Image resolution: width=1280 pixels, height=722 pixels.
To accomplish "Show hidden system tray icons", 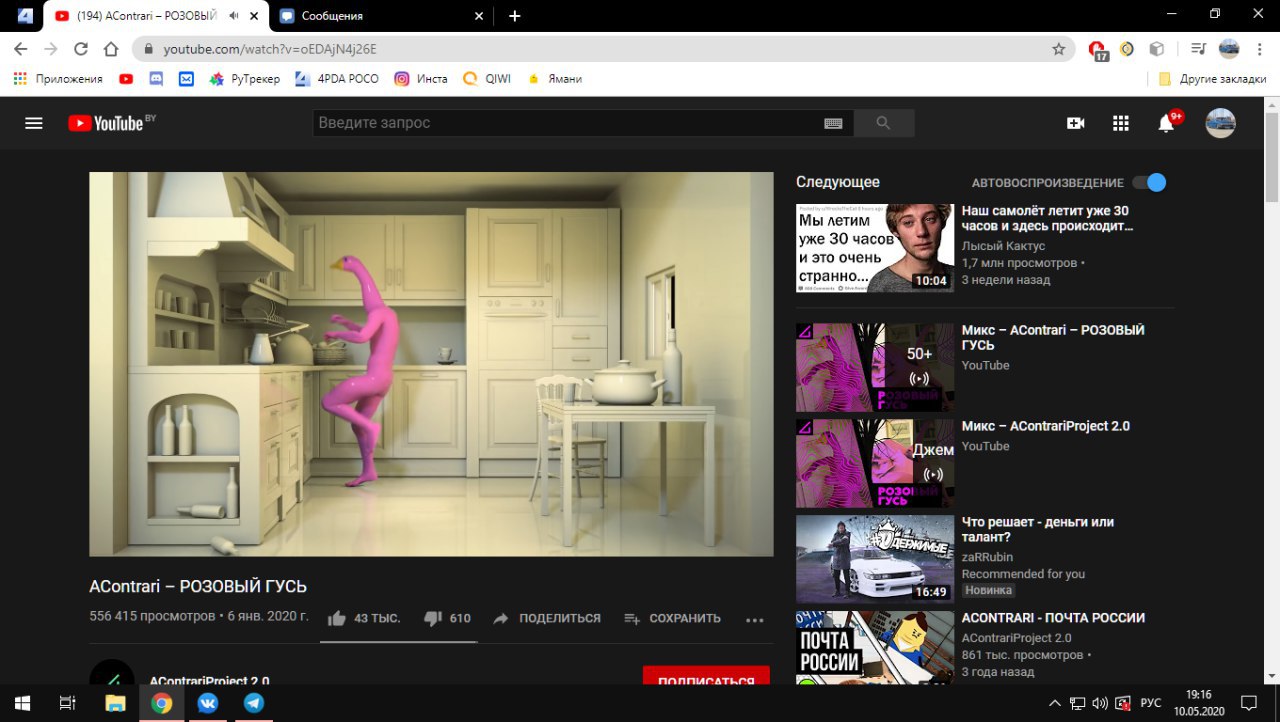I will [1055, 703].
